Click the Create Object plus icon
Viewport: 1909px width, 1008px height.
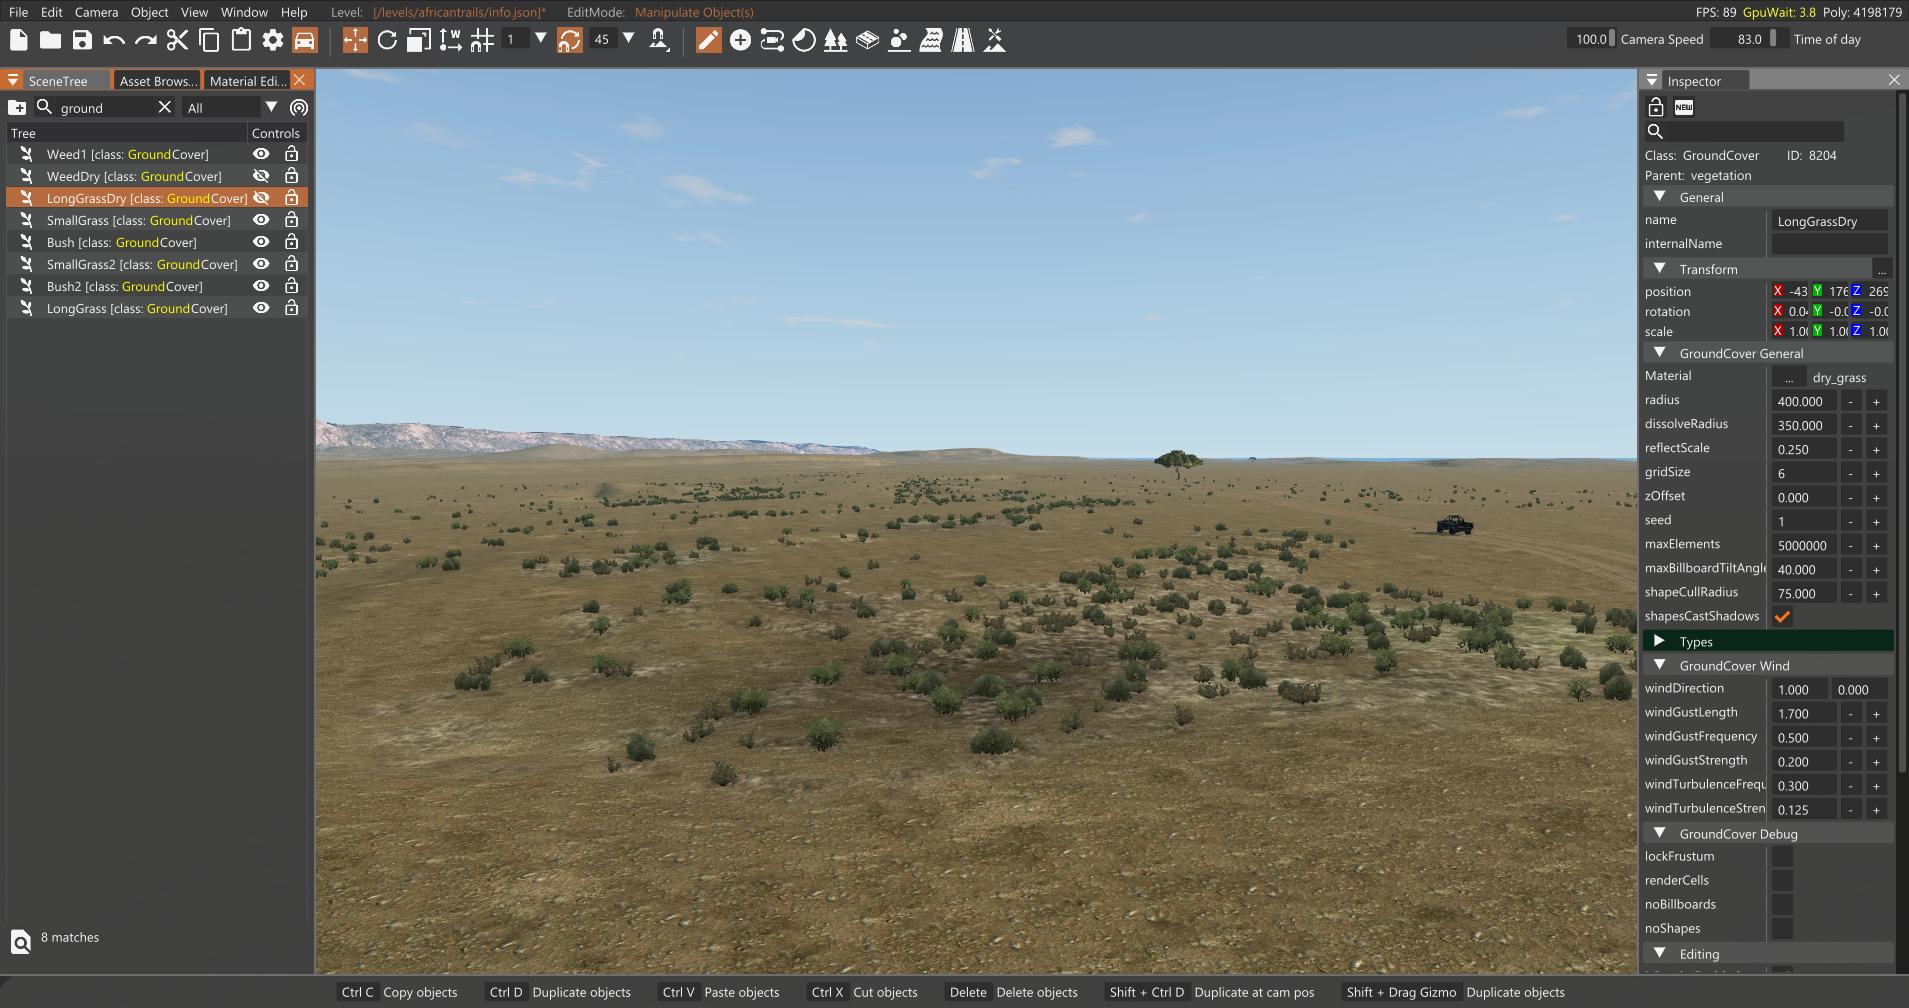(740, 40)
